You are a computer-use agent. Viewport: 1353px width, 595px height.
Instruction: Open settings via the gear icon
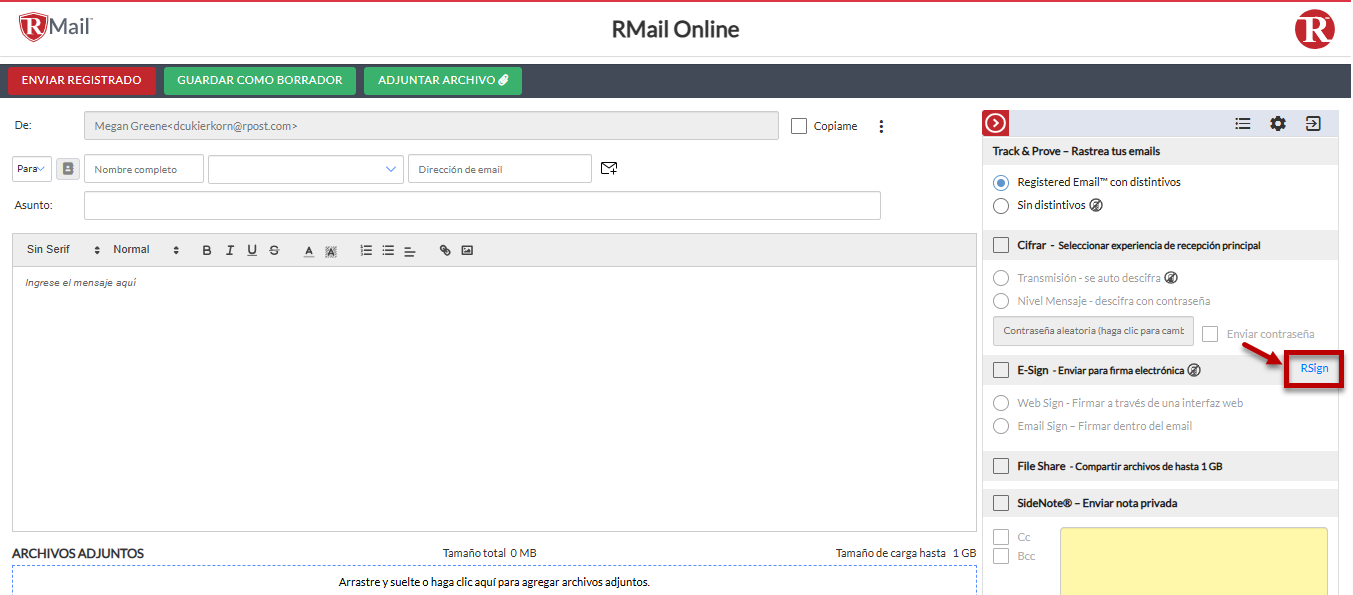pyautogui.click(x=1277, y=124)
